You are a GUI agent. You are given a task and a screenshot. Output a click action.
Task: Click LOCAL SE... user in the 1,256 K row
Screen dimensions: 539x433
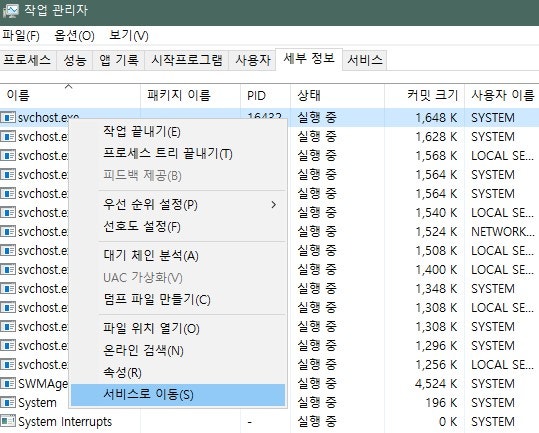pos(503,365)
